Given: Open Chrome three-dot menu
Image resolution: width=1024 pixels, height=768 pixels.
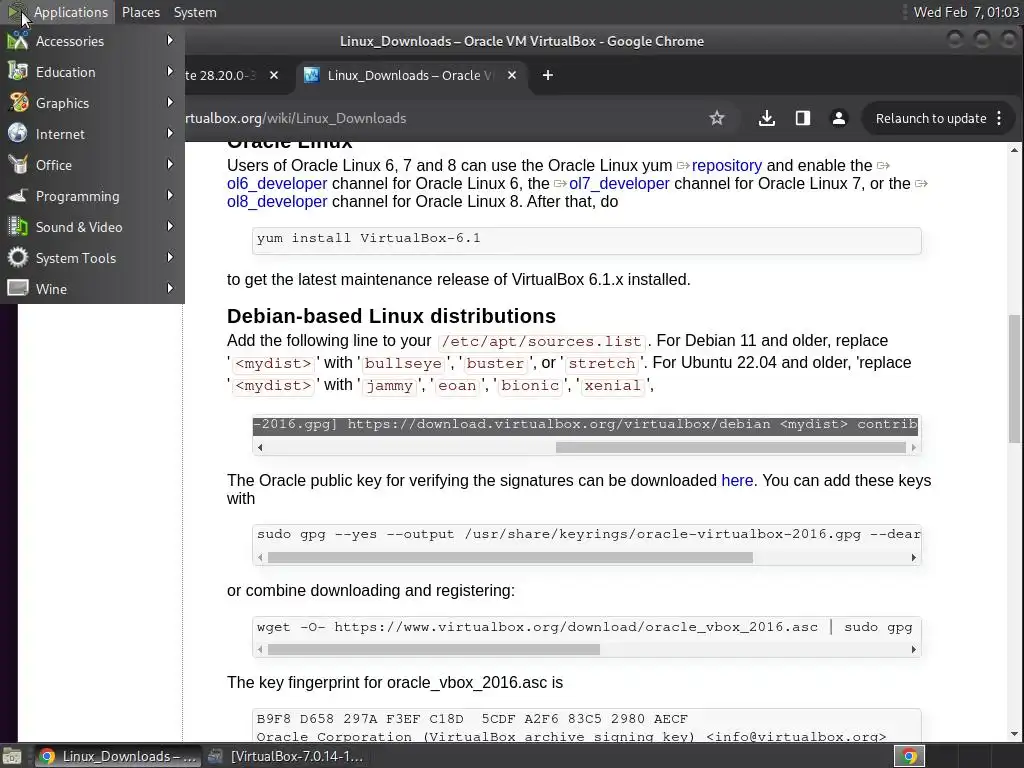Looking at the screenshot, I should (x=999, y=118).
